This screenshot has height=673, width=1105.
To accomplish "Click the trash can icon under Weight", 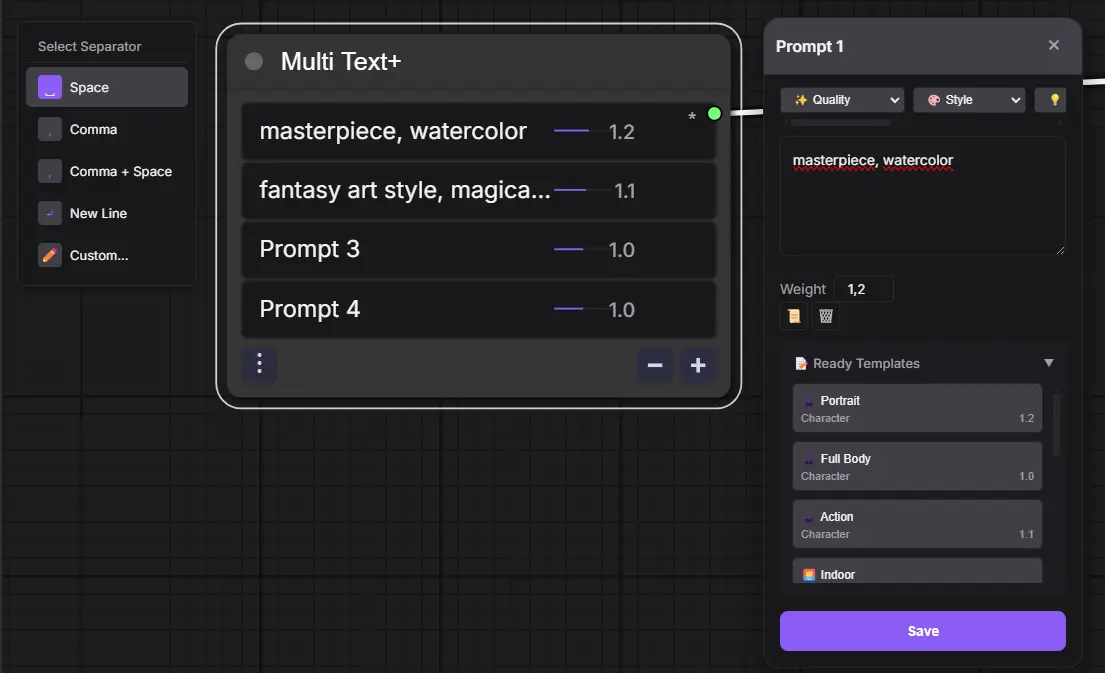I will [826, 316].
